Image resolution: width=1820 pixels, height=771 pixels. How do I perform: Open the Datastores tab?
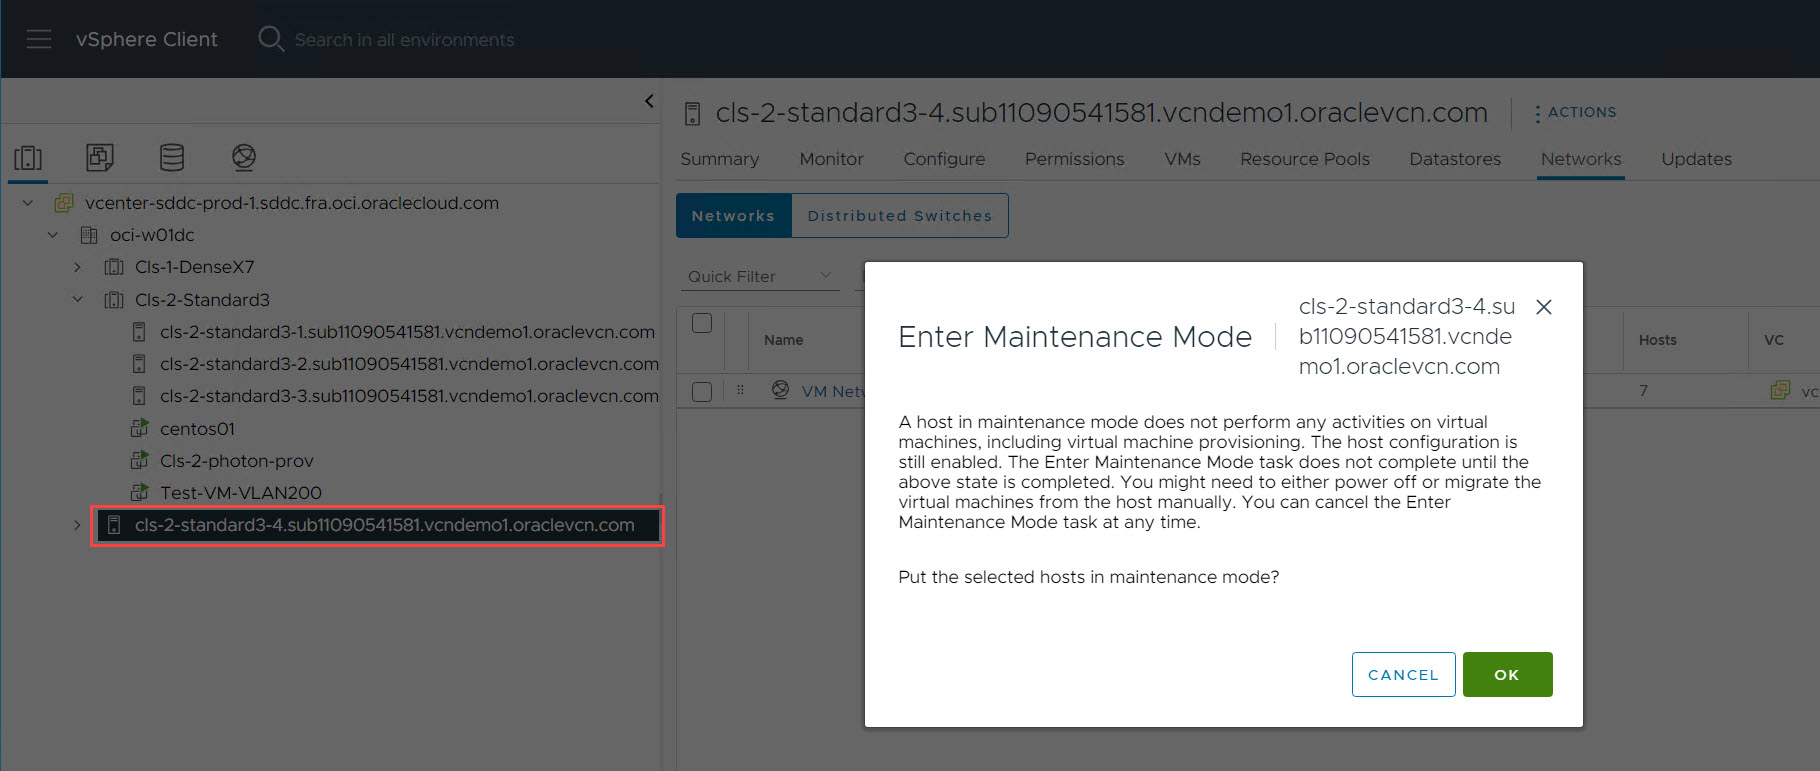coord(1455,159)
